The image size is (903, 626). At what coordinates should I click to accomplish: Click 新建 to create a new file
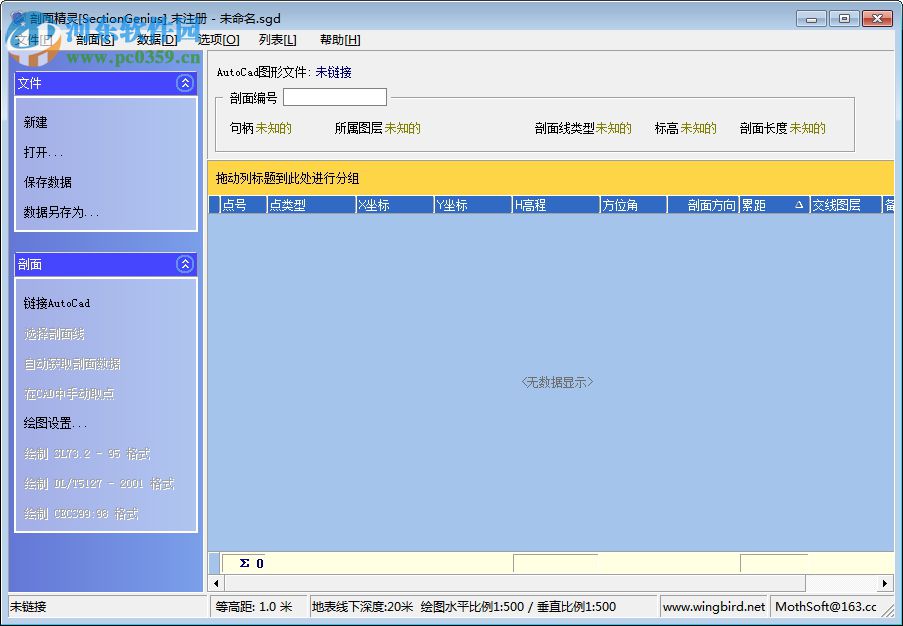click(x=36, y=122)
